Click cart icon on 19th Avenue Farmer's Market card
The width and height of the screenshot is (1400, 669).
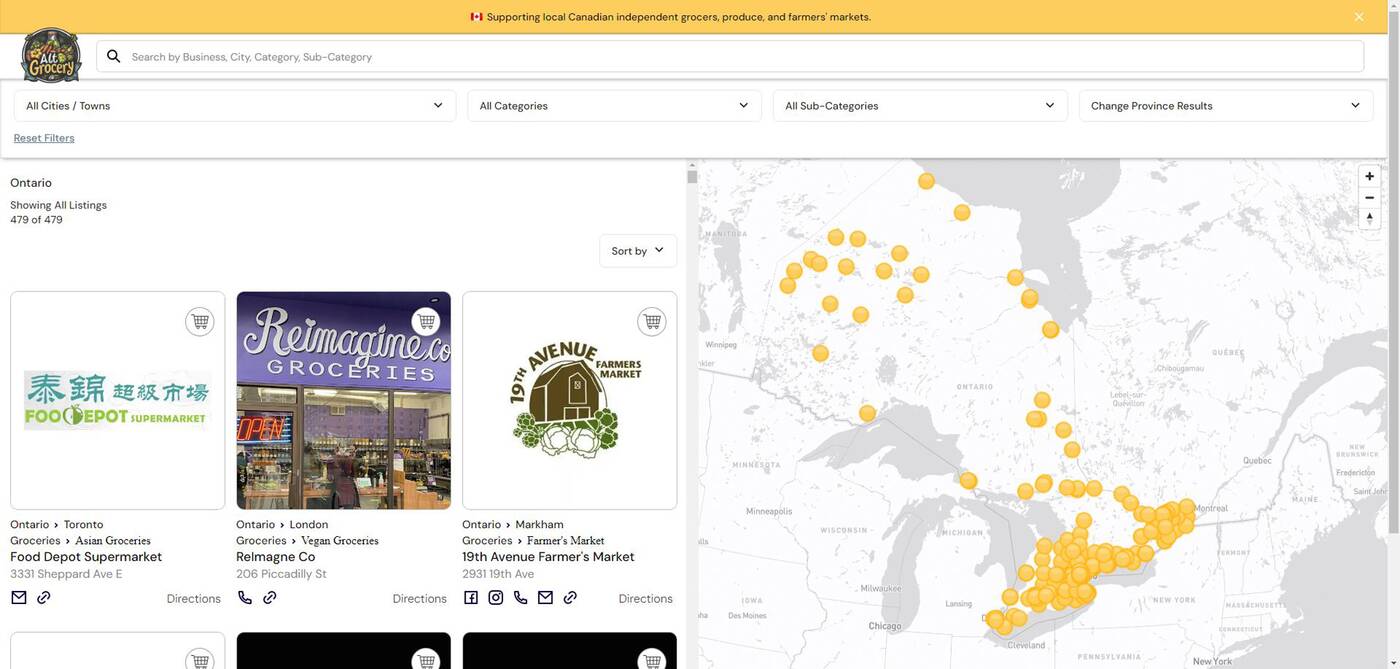click(x=652, y=322)
